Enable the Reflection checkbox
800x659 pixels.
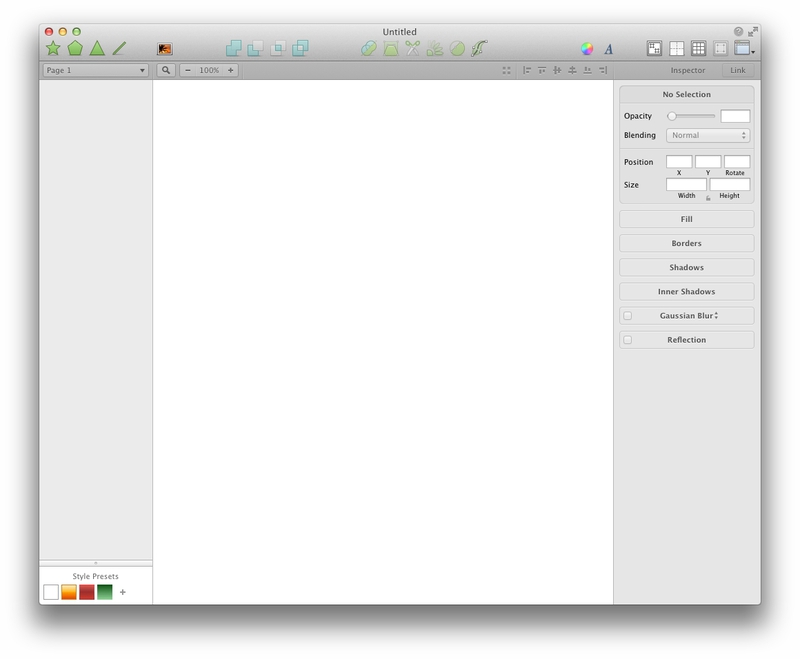click(629, 339)
